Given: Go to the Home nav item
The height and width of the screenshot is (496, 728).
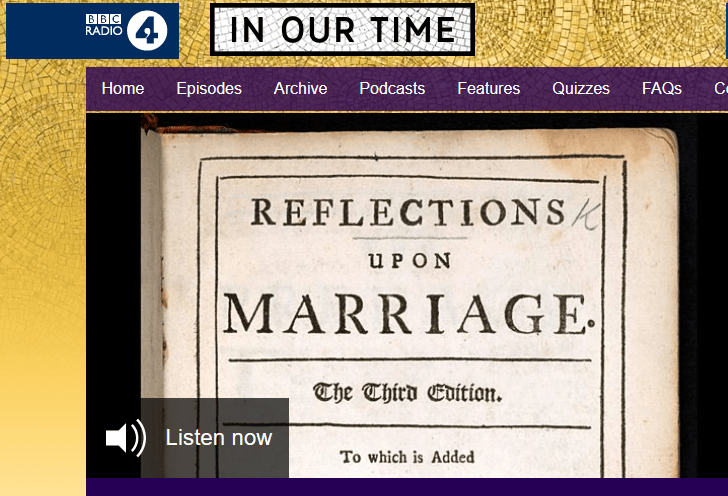Looking at the screenshot, I should coord(123,88).
